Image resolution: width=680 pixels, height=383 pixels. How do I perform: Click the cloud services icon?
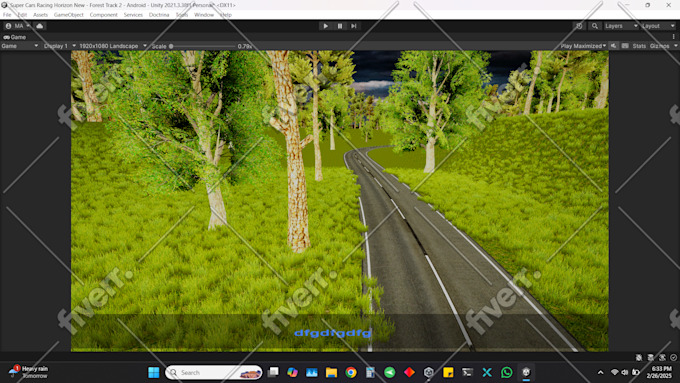pos(40,26)
